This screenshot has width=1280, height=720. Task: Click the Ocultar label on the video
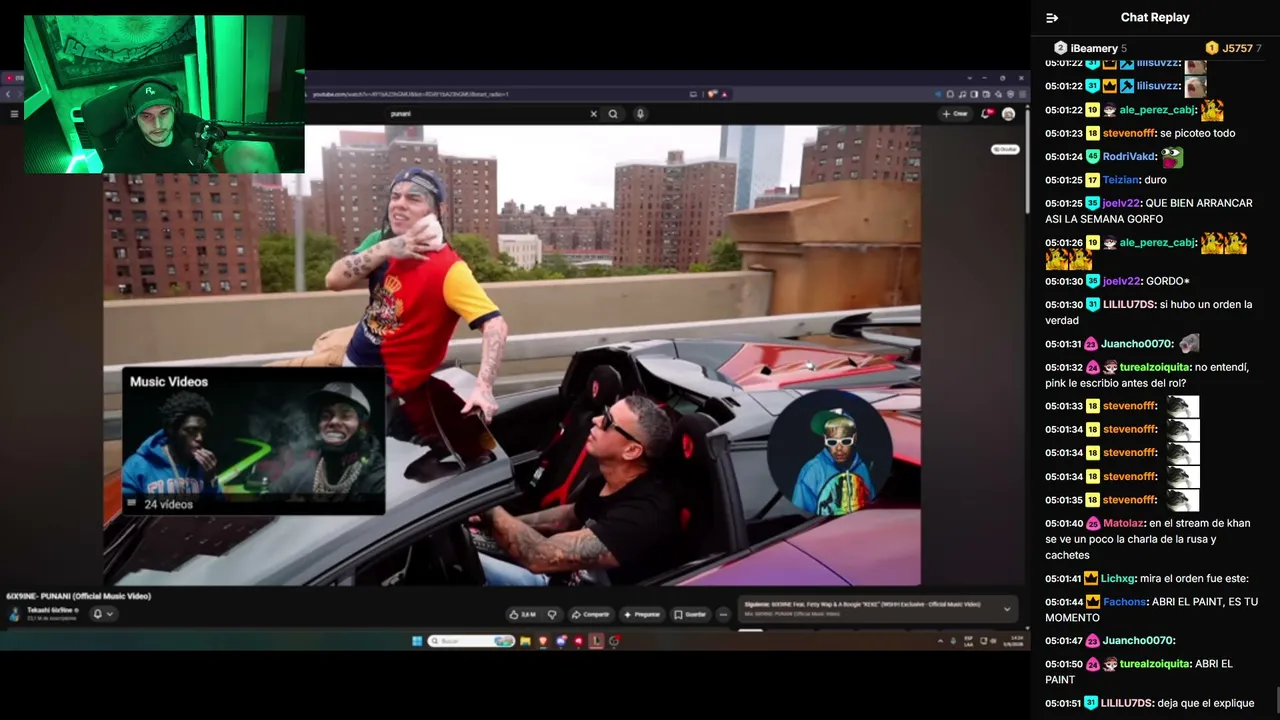(x=1005, y=149)
